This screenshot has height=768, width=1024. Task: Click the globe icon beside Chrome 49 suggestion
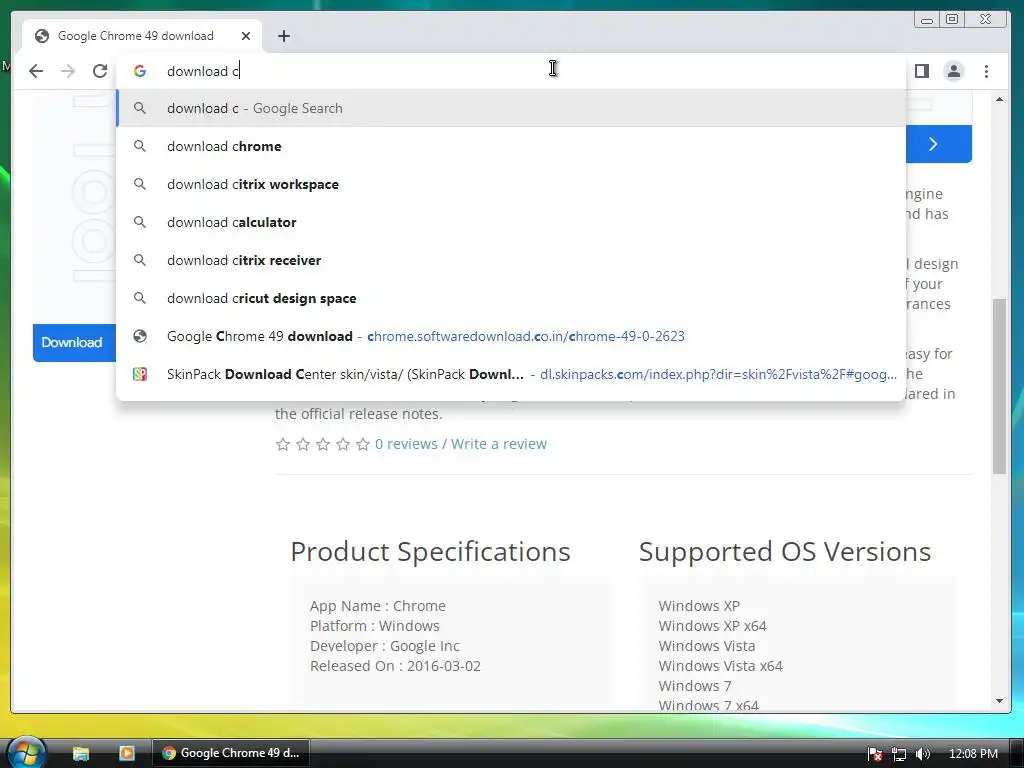tap(140, 336)
